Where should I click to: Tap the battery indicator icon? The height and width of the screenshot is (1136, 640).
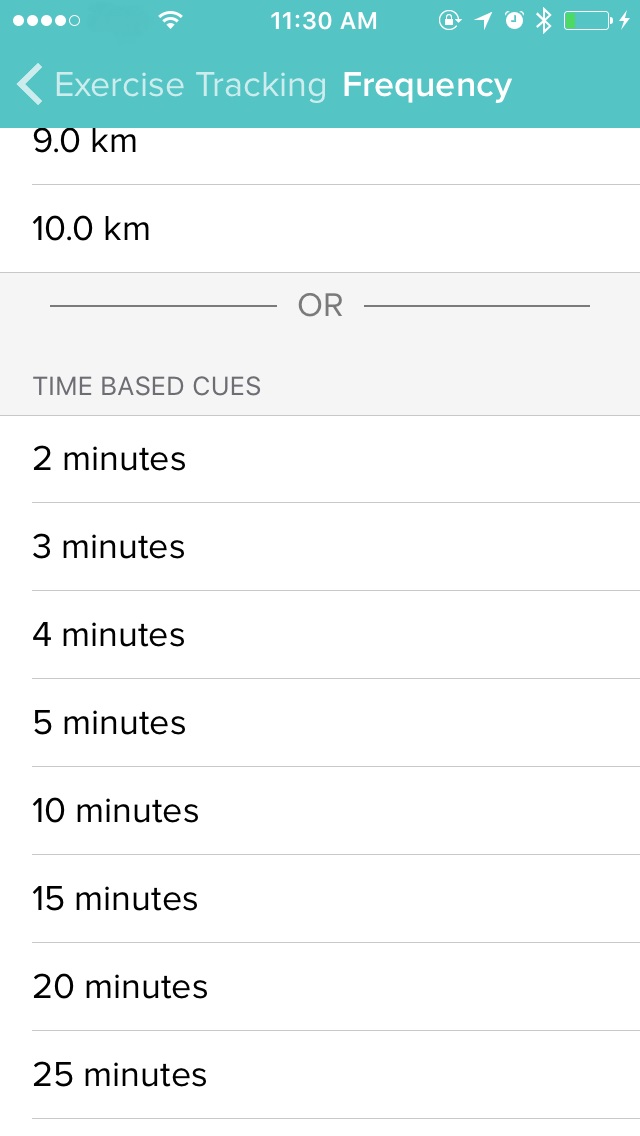tap(588, 21)
